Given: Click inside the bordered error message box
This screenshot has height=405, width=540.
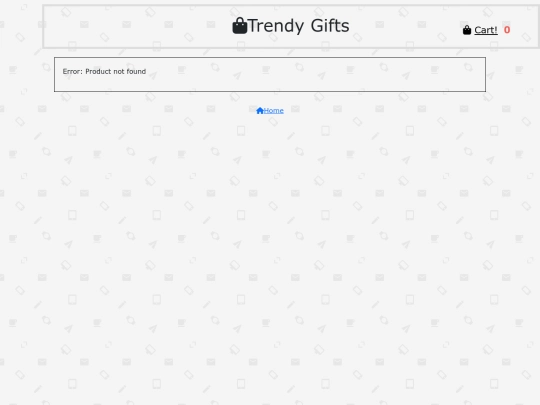Looking at the screenshot, I should 270,74.
